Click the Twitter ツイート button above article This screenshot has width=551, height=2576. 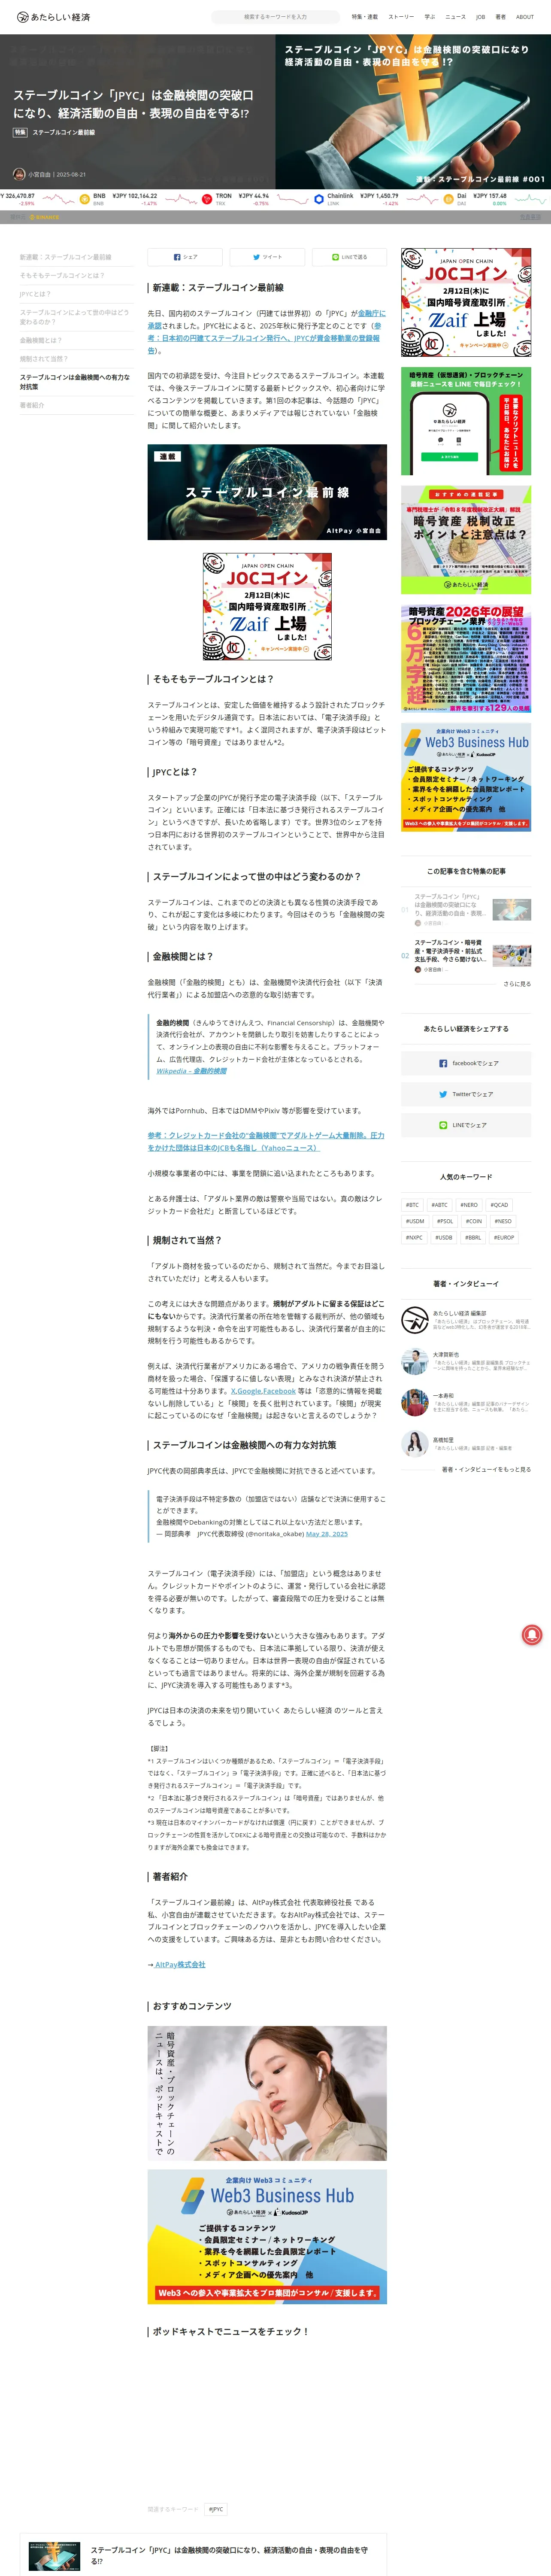point(267,257)
